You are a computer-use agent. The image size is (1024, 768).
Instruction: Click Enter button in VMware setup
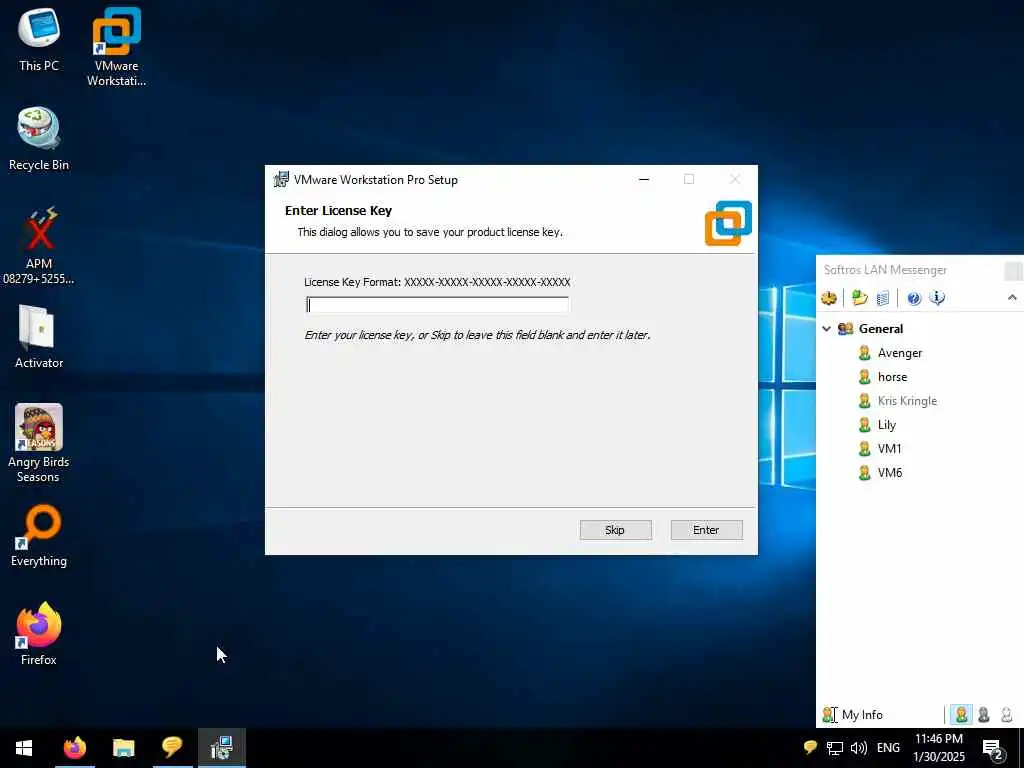pyautogui.click(x=706, y=530)
